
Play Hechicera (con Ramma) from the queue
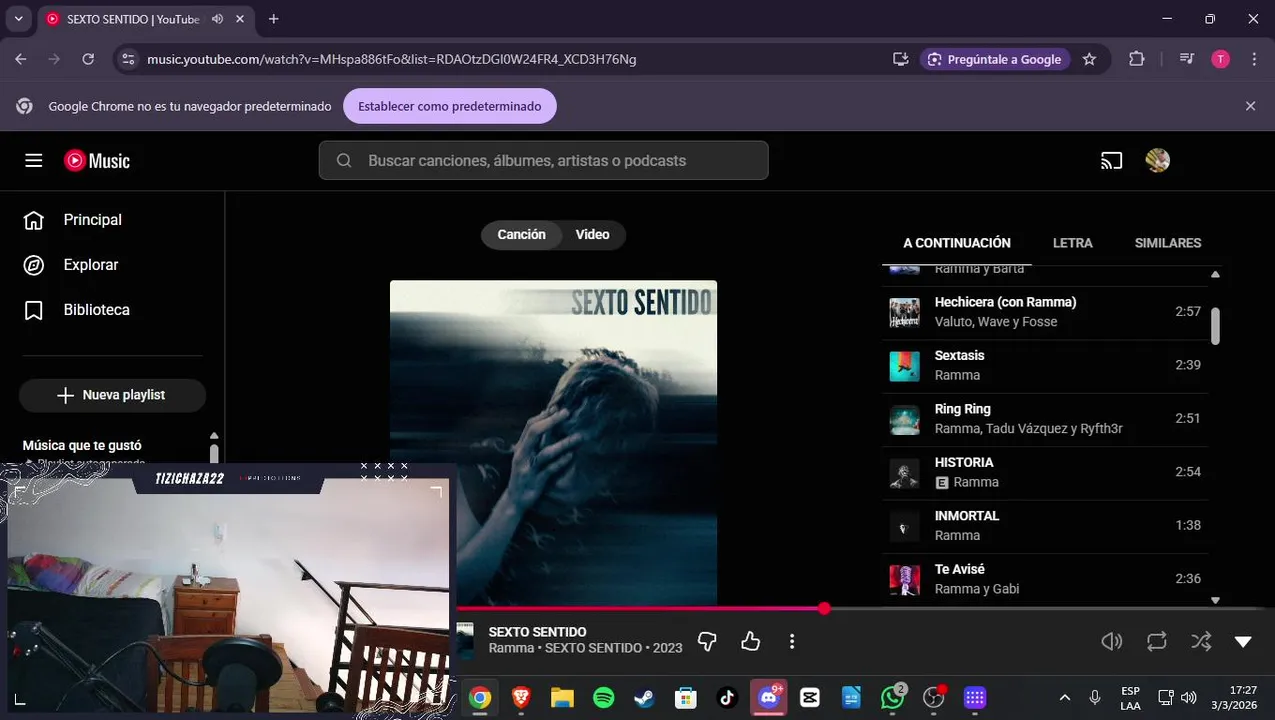[x=1045, y=312]
